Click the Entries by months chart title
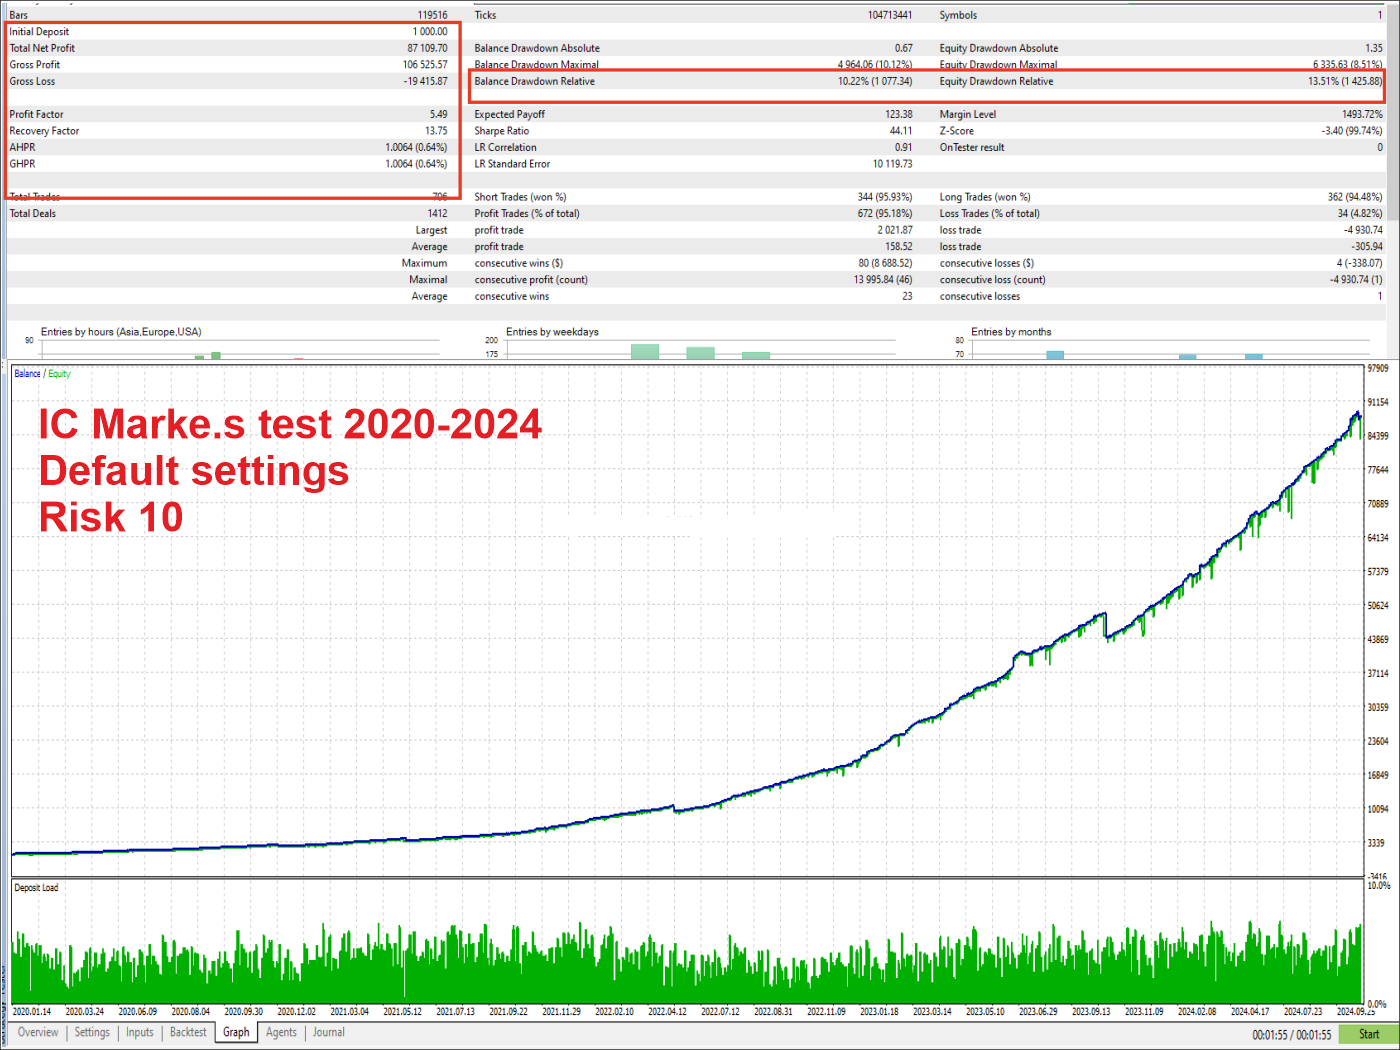Screen dimensions: 1400x1050 click(x=1011, y=332)
